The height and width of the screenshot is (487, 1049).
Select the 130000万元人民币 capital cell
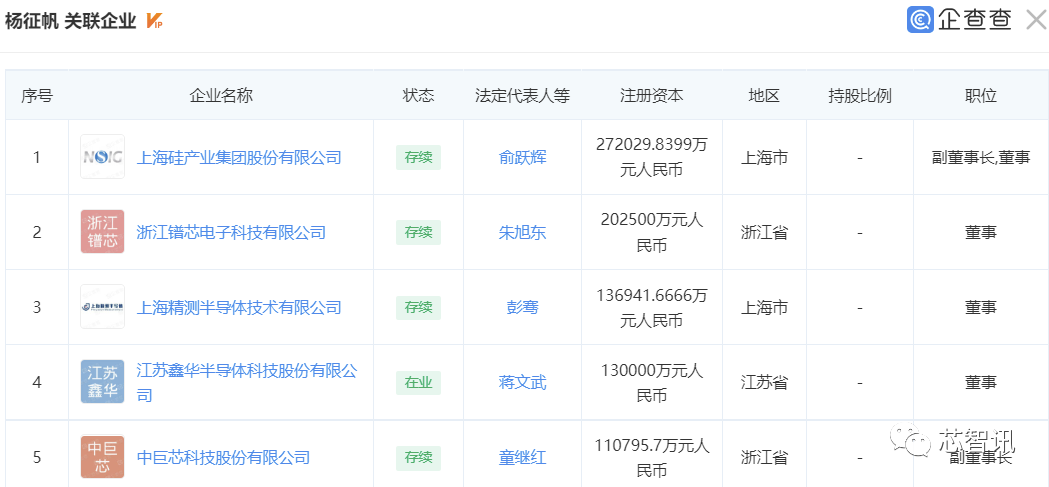(652, 382)
